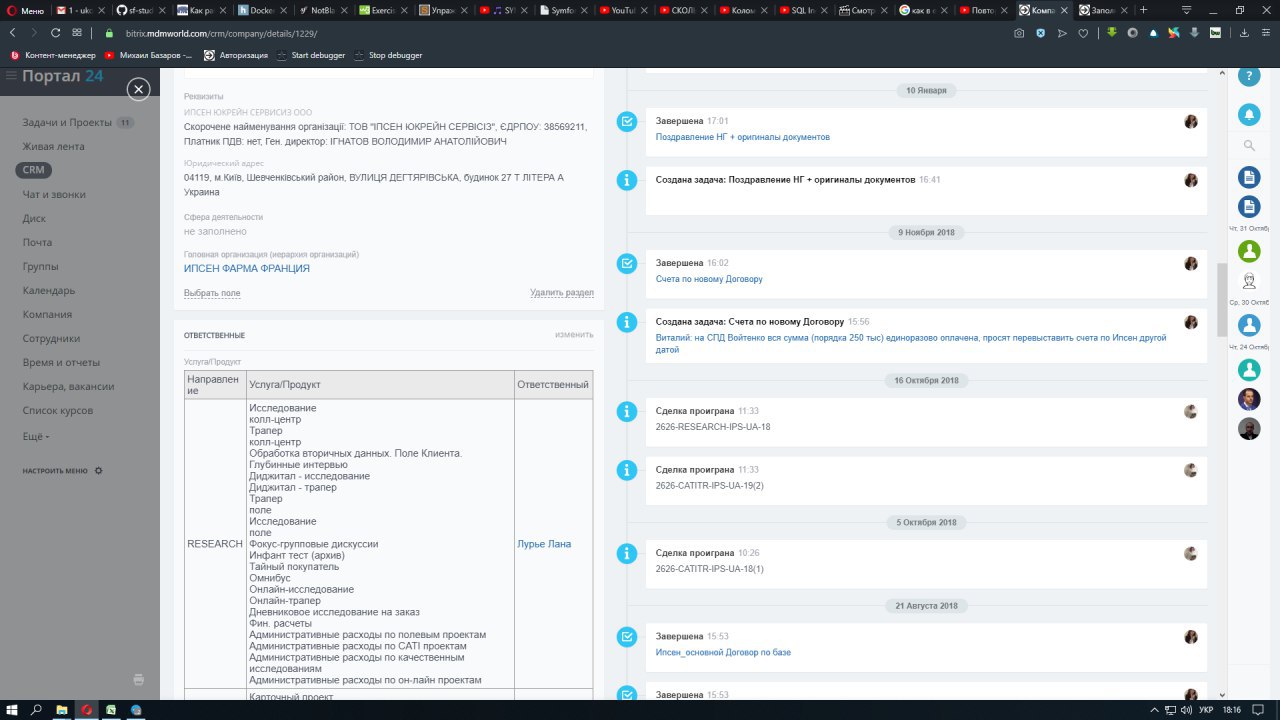1280x720 pixels.
Task: Open Время и отчеты menu item
Action: click(x=60, y=362)
